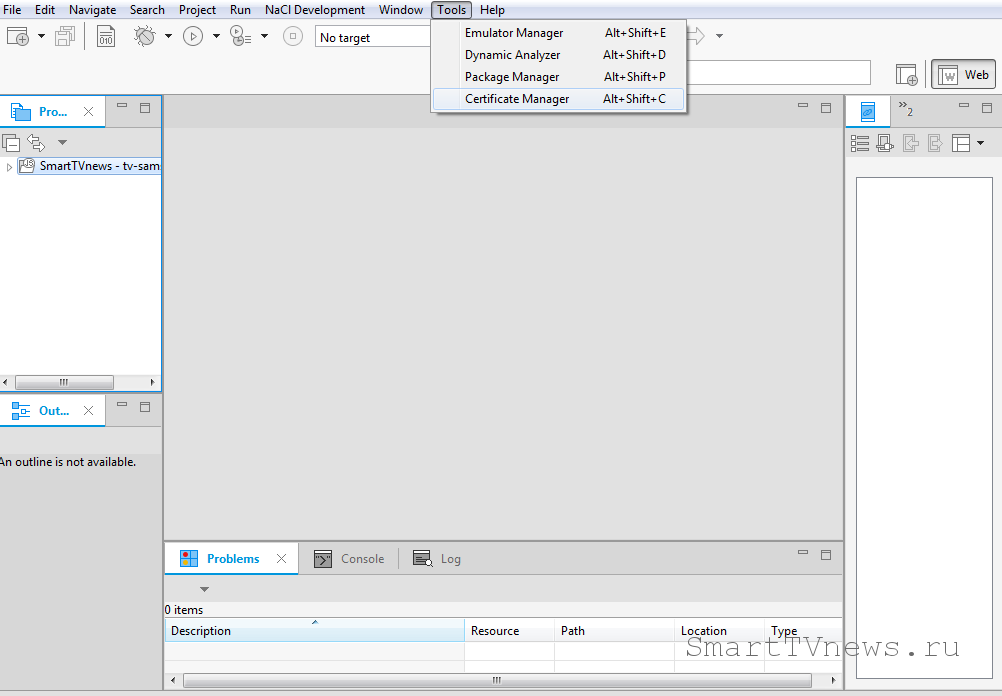Click the list view icon in right panel
Image resolution: width=1002 pixels, height=696 pixels.
point(859,143)
